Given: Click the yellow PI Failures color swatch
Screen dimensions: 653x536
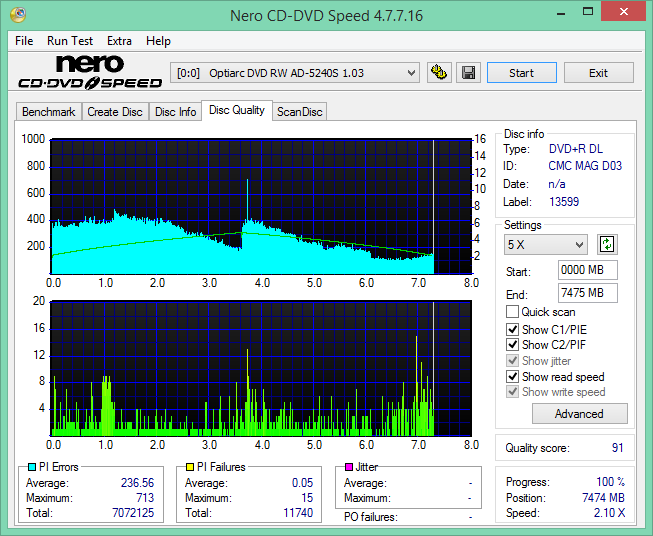Looking at the screenshot, I should coord(190,467).
